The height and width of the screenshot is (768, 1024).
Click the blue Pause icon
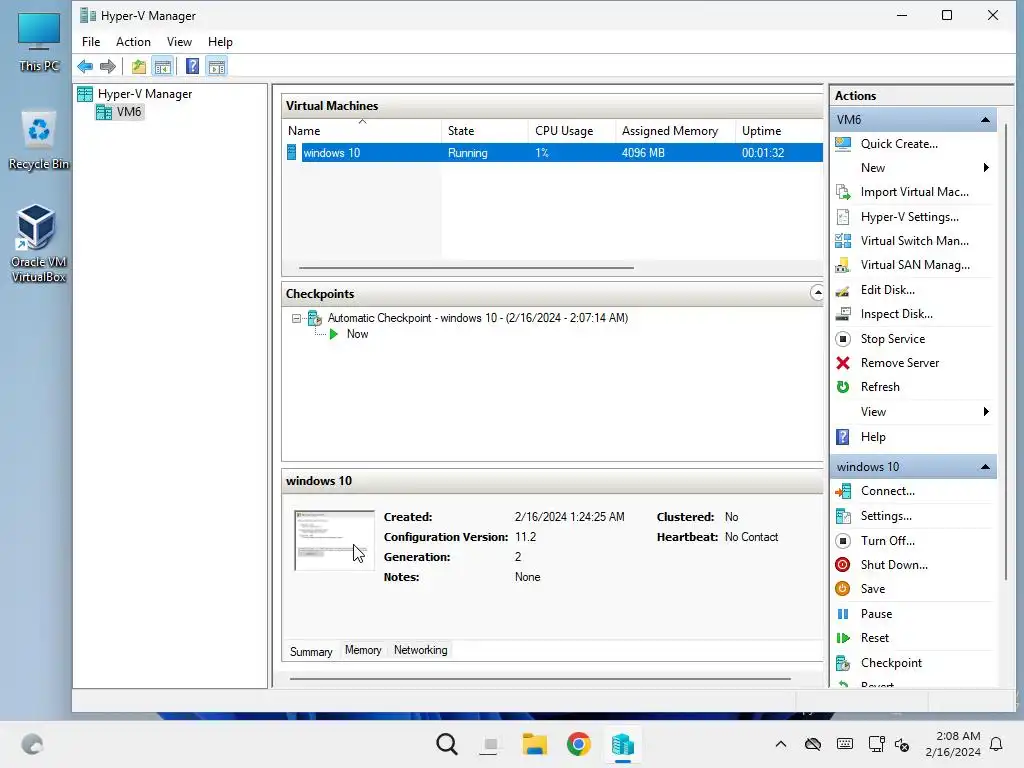843,614
